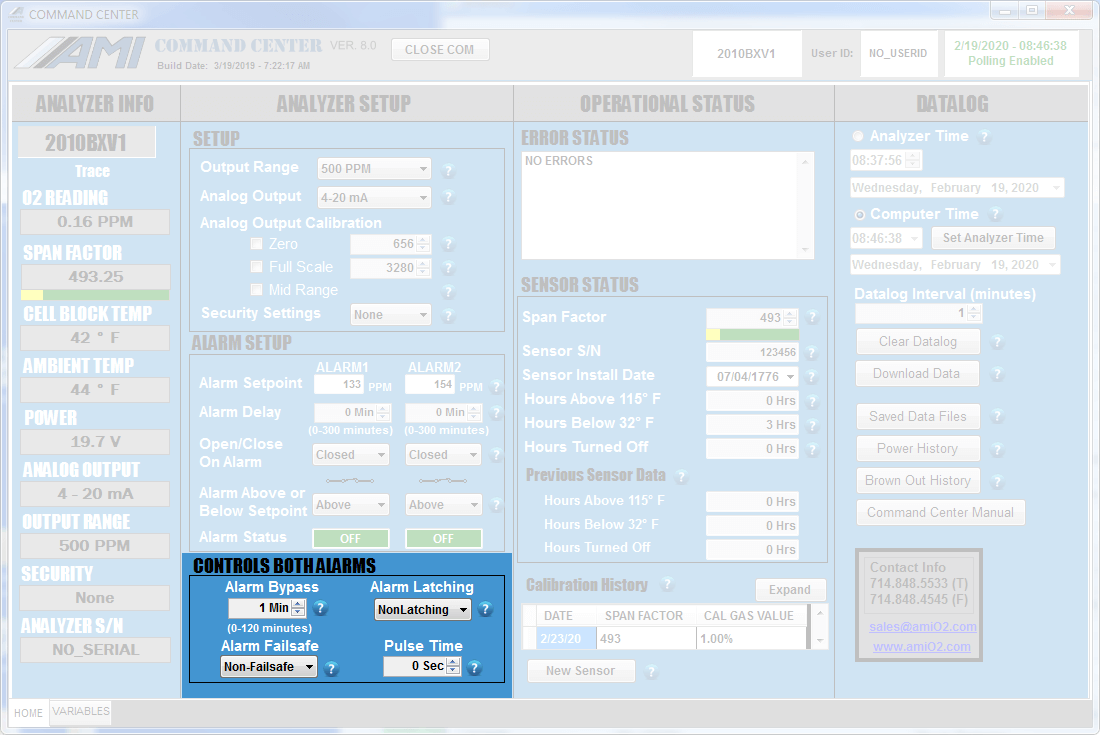
Task: Open the Analog Output 4-20 mA dropdown
Action: [374, 198]
